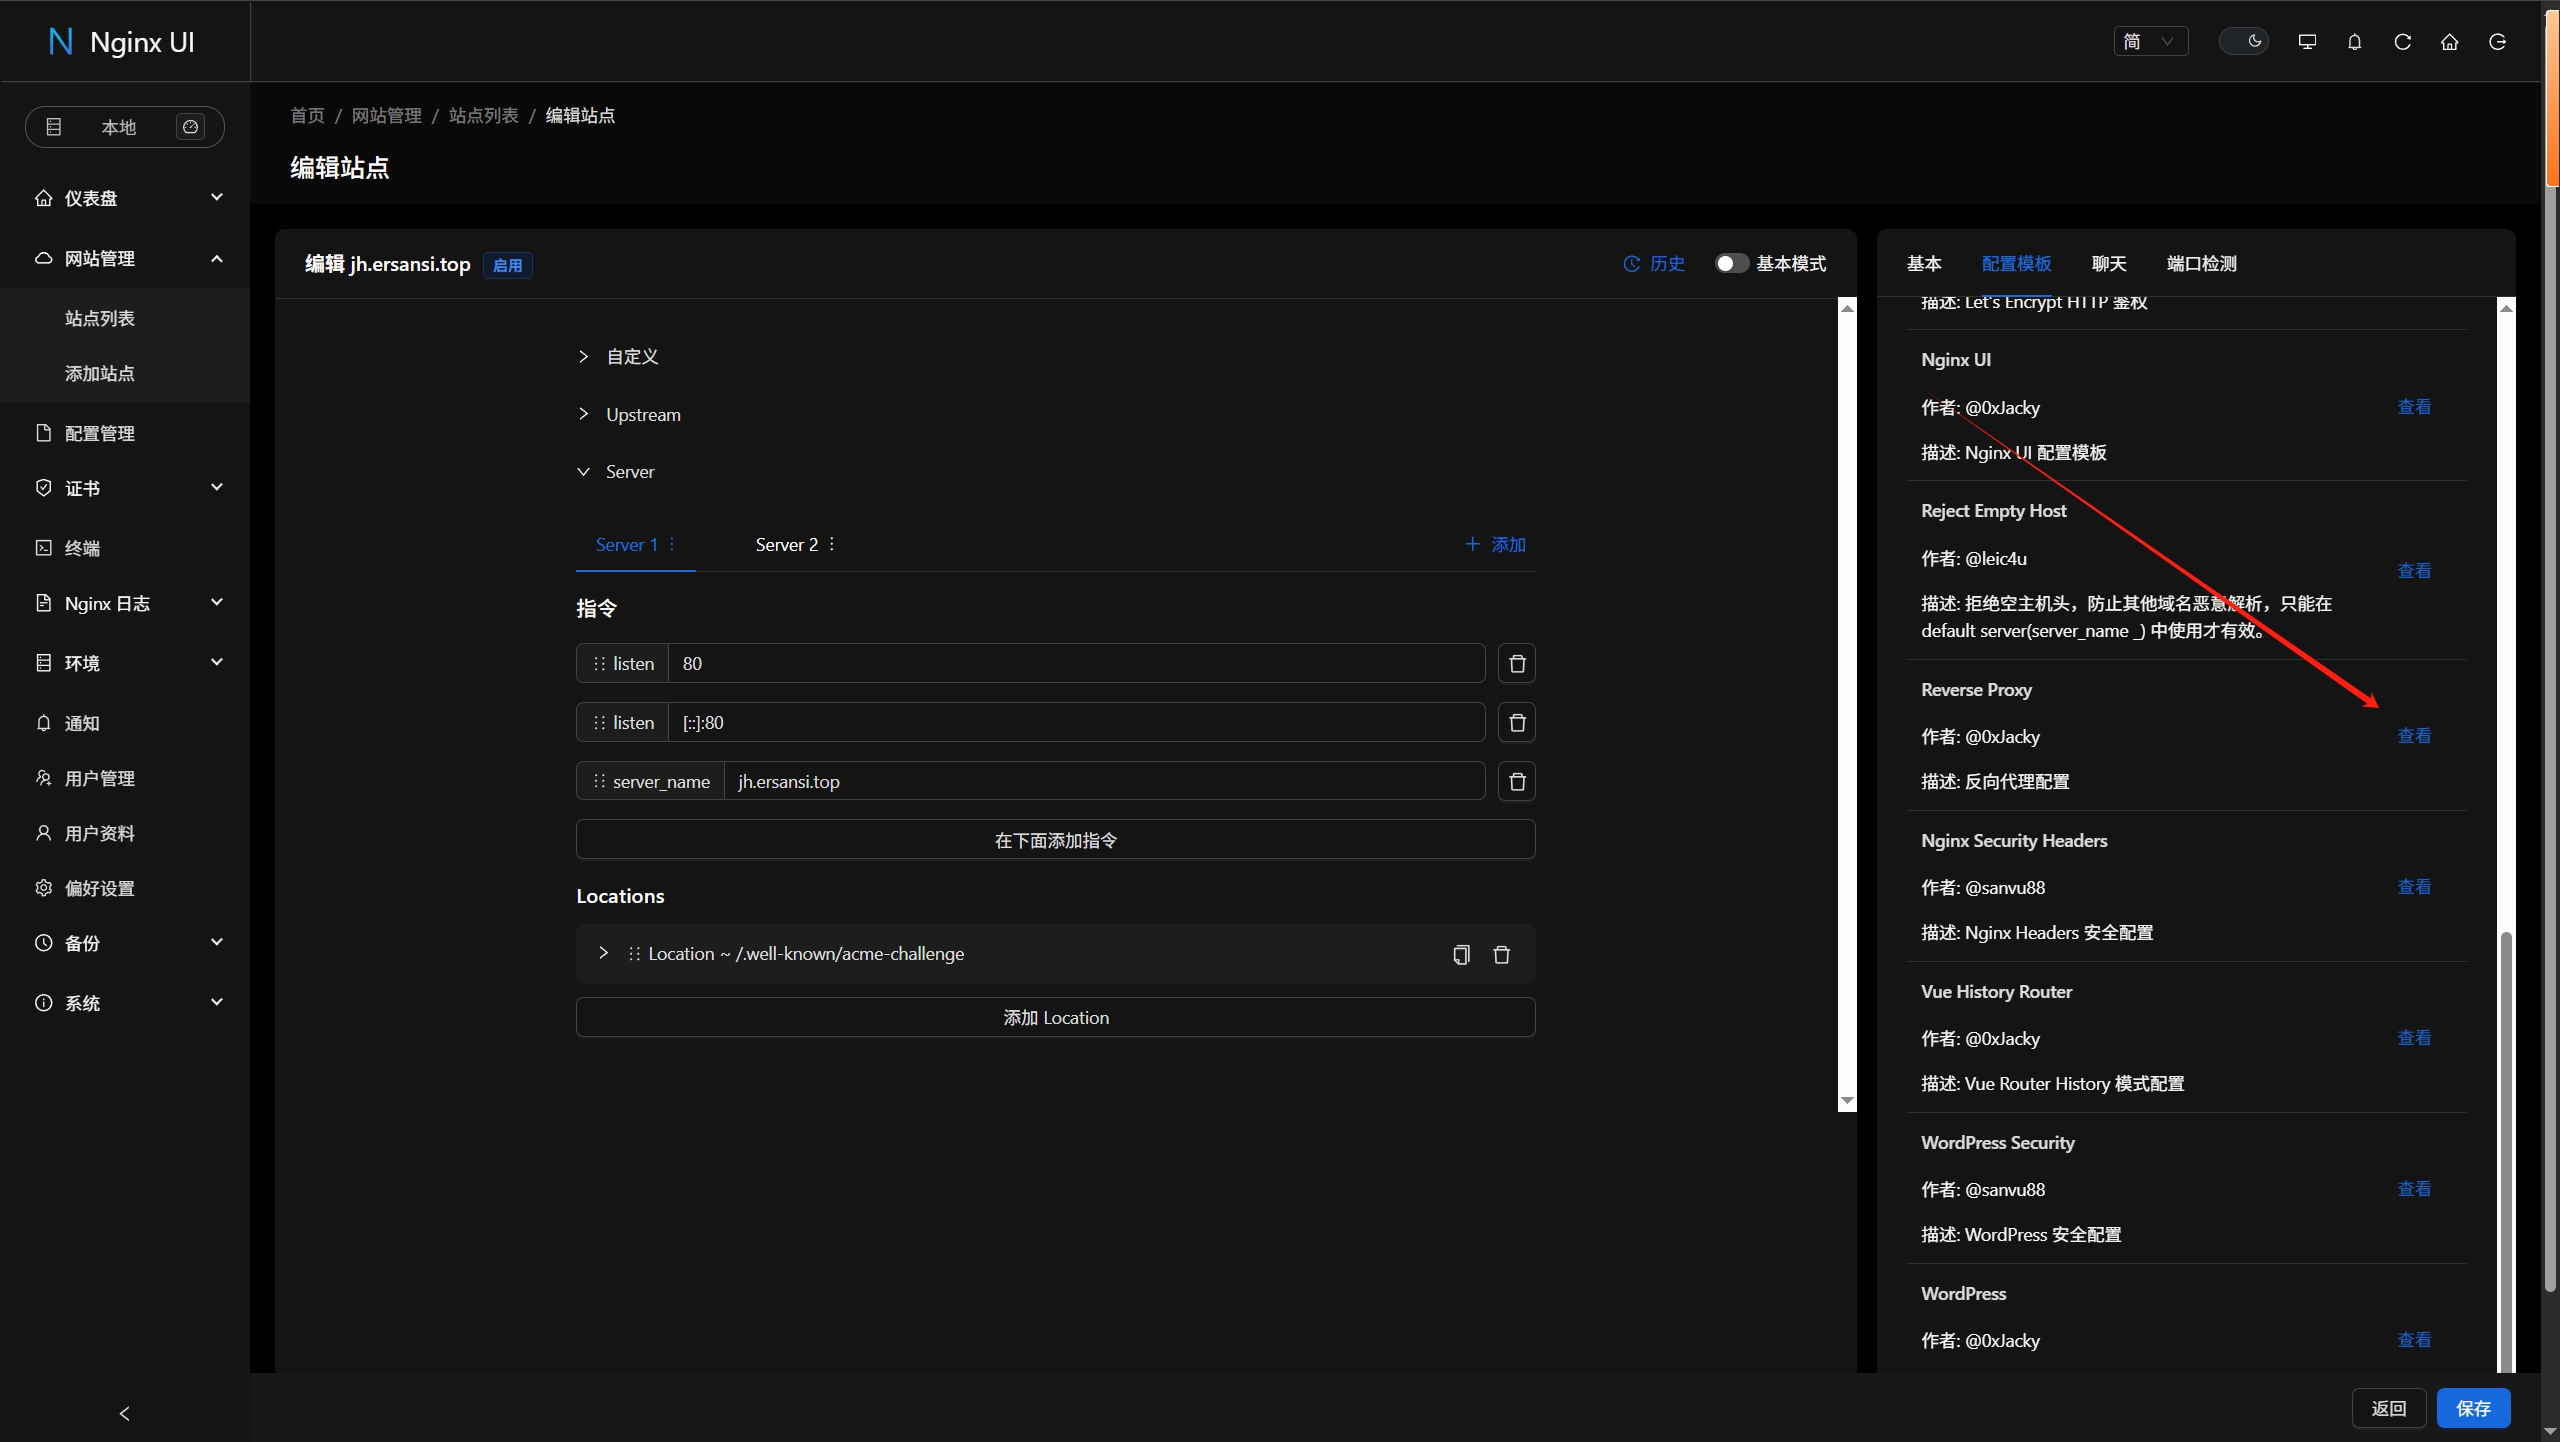Viewport: 2560px width, 1442px height.
Task: Open the notification bell in header
Action: pos(2355,41)
